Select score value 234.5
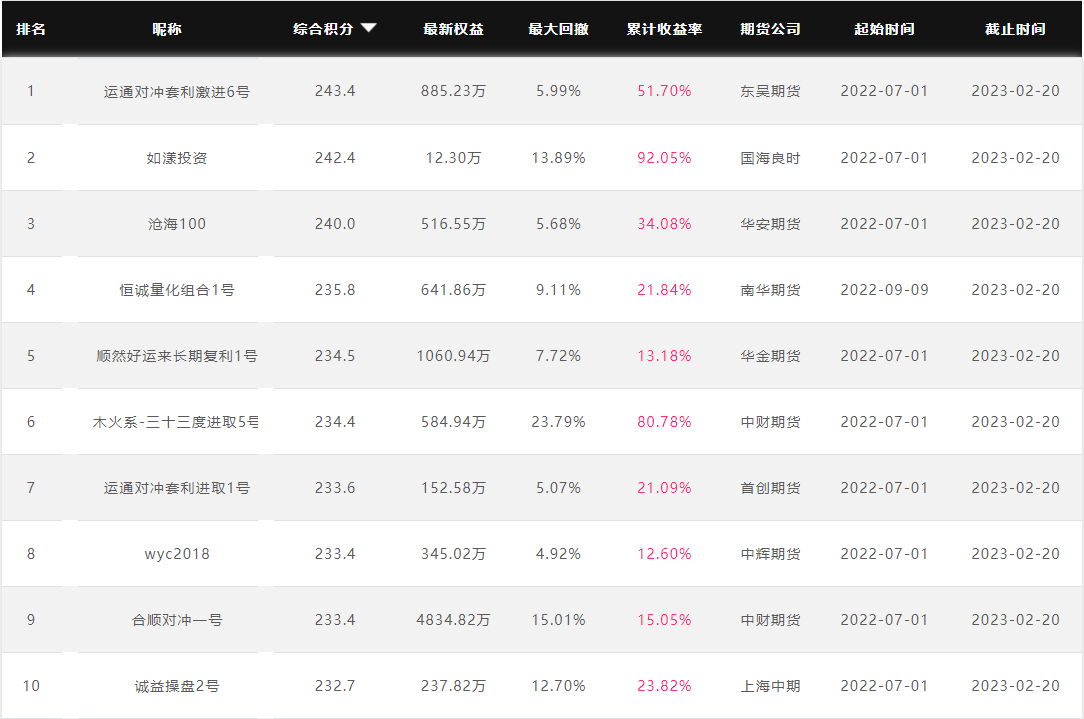Viewport: 1084px width, 719px height. point(335,356)
